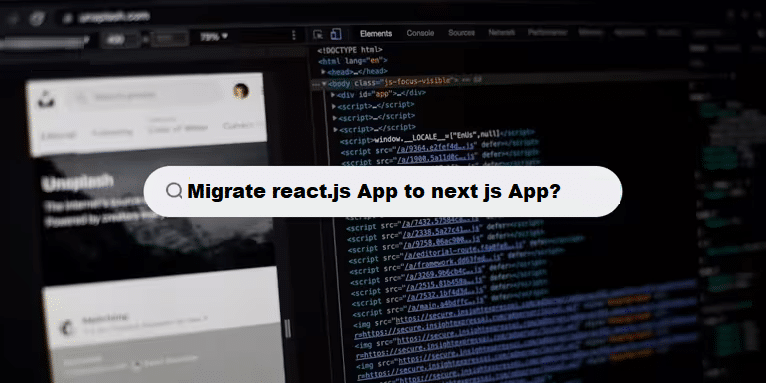Open the /a/9758.06ac908 script link

click(442, 241)
